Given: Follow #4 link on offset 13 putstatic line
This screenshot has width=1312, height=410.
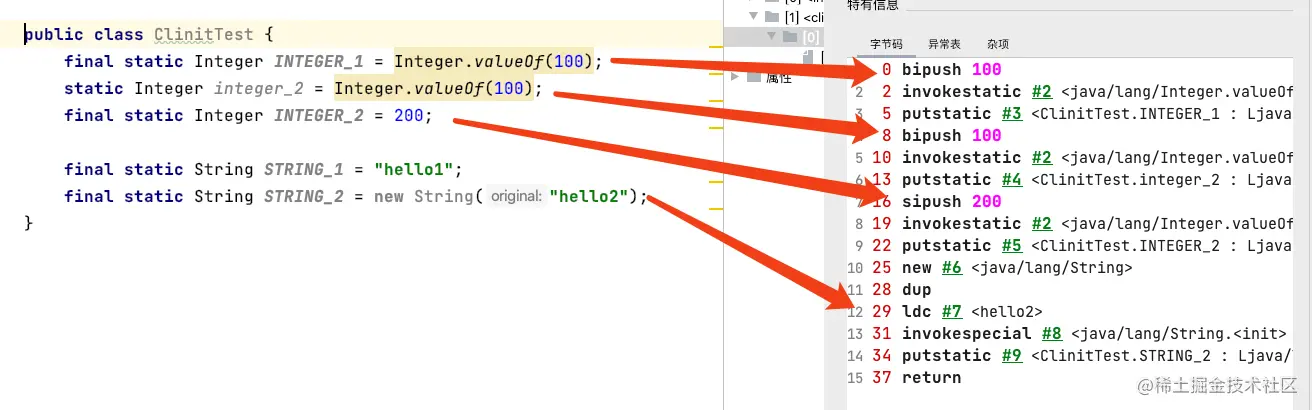Looking at the screenshot, I should point(1011,180).
